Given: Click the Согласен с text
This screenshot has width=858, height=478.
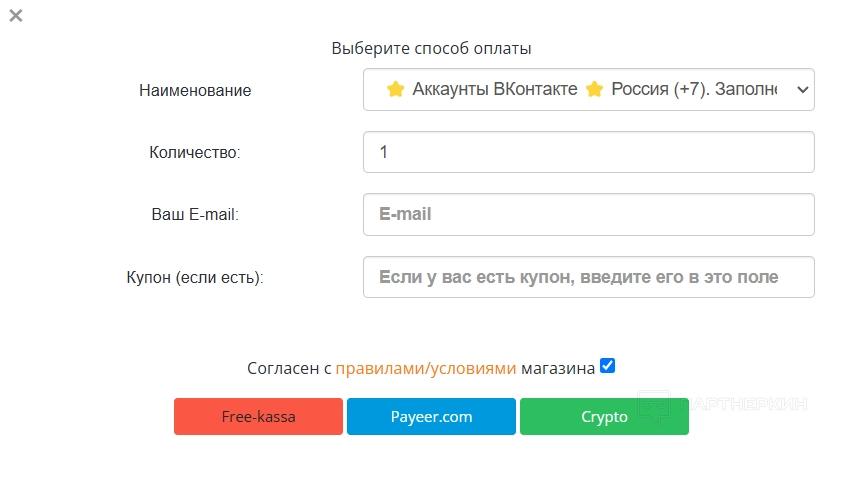Looking at the screenshot, I should click(x=288, y=368).
